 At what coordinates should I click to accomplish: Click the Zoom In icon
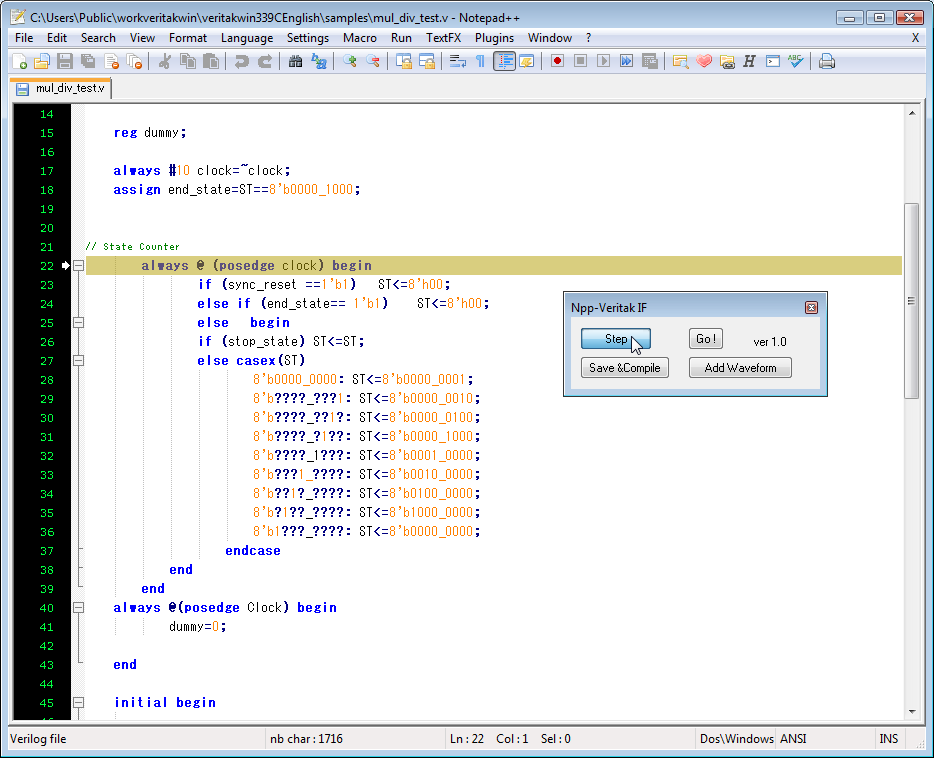pyautogui.click(x=349, y=61)
